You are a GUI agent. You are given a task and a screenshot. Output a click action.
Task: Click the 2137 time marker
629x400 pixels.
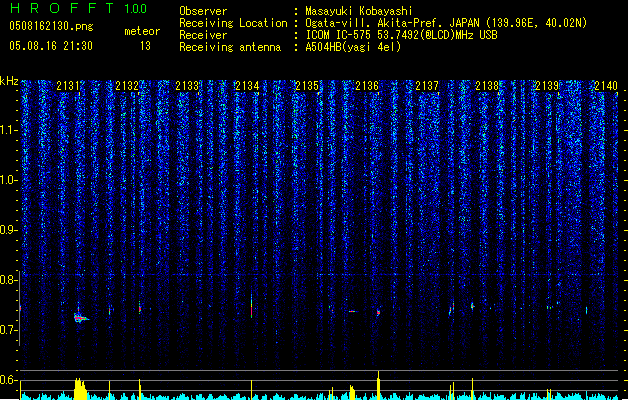427,85
